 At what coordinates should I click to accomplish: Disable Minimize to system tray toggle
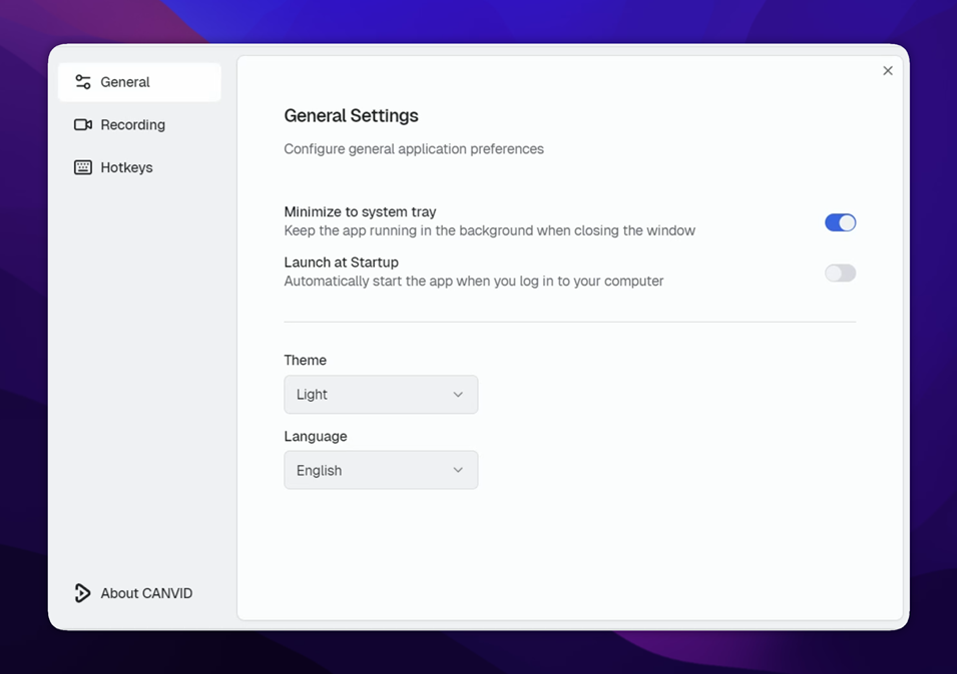coord(840,222)
